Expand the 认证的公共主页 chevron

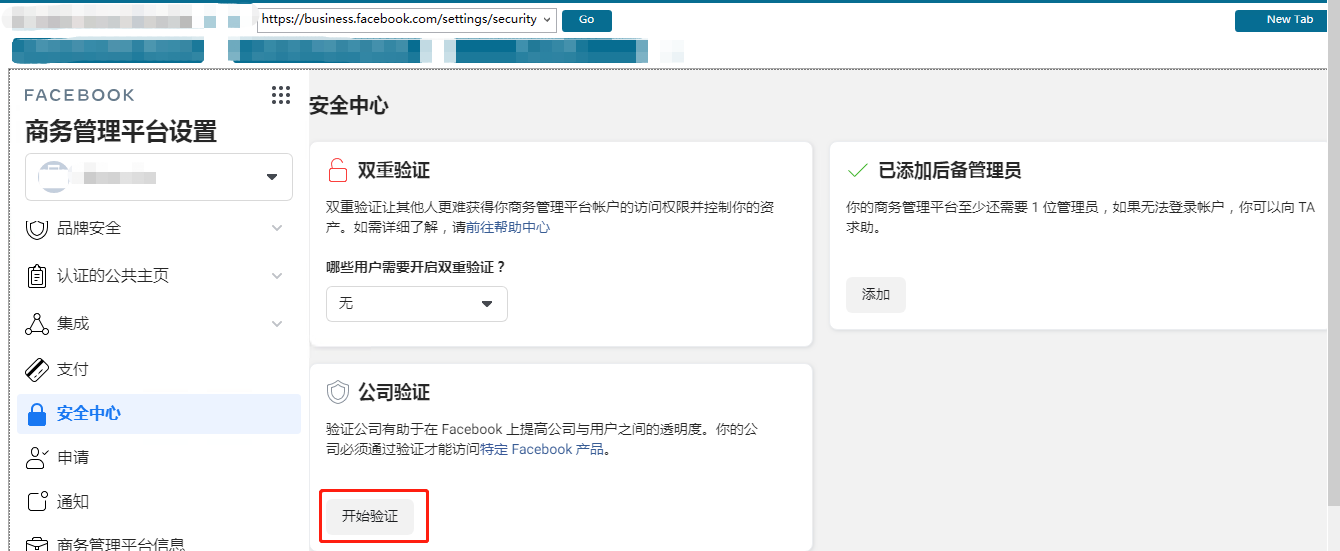coord(277,276)
